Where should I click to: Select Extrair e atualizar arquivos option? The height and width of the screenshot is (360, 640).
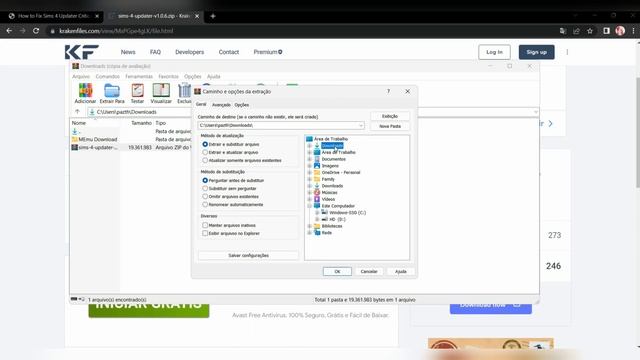click(x=205, y=152)
